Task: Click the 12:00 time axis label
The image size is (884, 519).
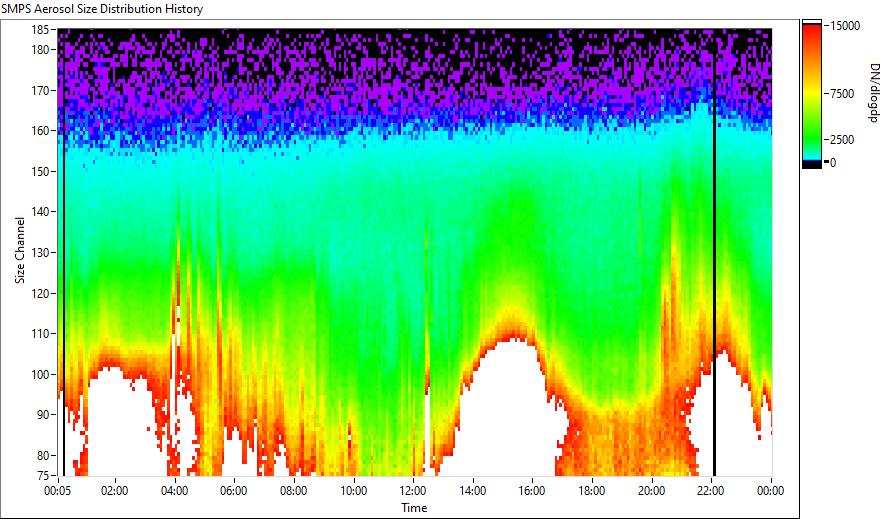Action: [x=413, y=491]
